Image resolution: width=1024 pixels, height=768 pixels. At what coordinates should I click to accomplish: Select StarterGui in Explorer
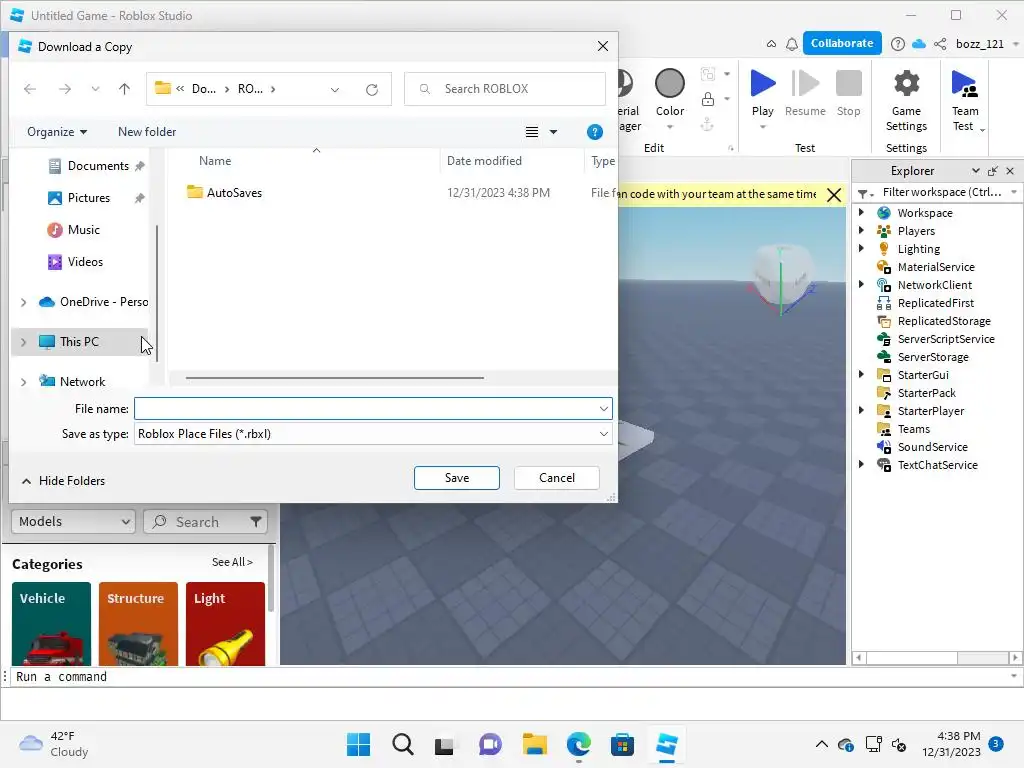[922, 375]
